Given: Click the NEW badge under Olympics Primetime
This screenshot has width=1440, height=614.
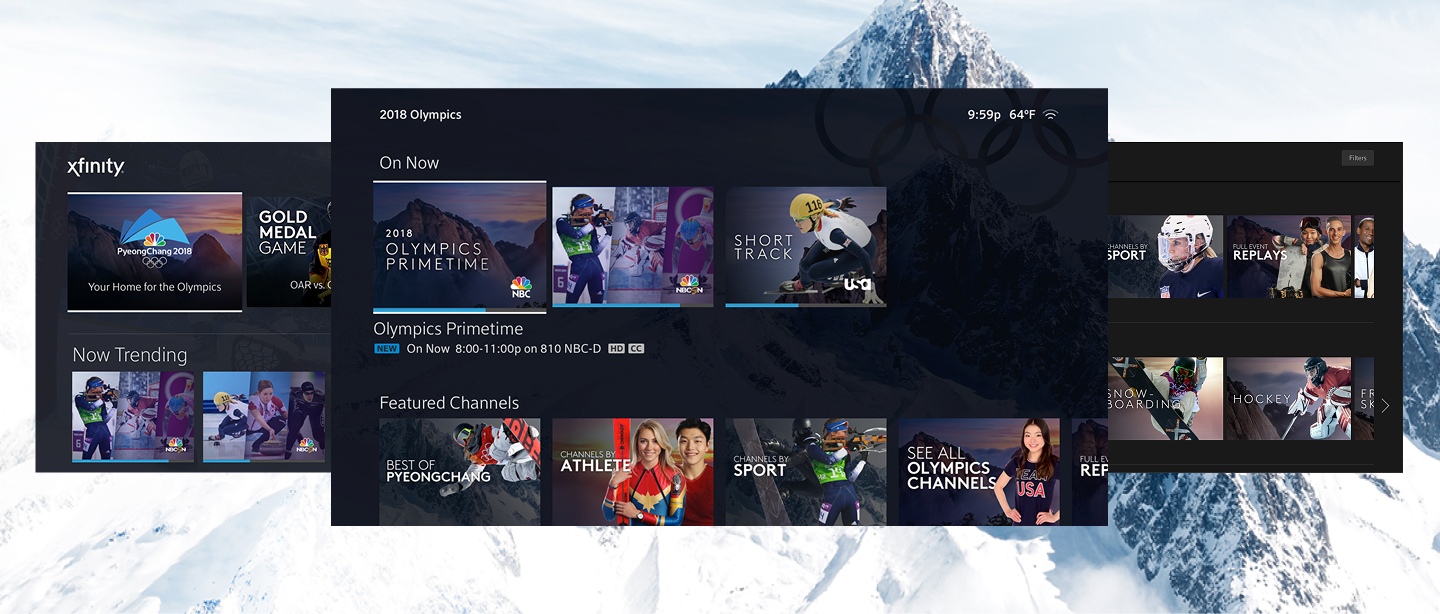Looking at the screenshot, I should [x=386, y=349].
